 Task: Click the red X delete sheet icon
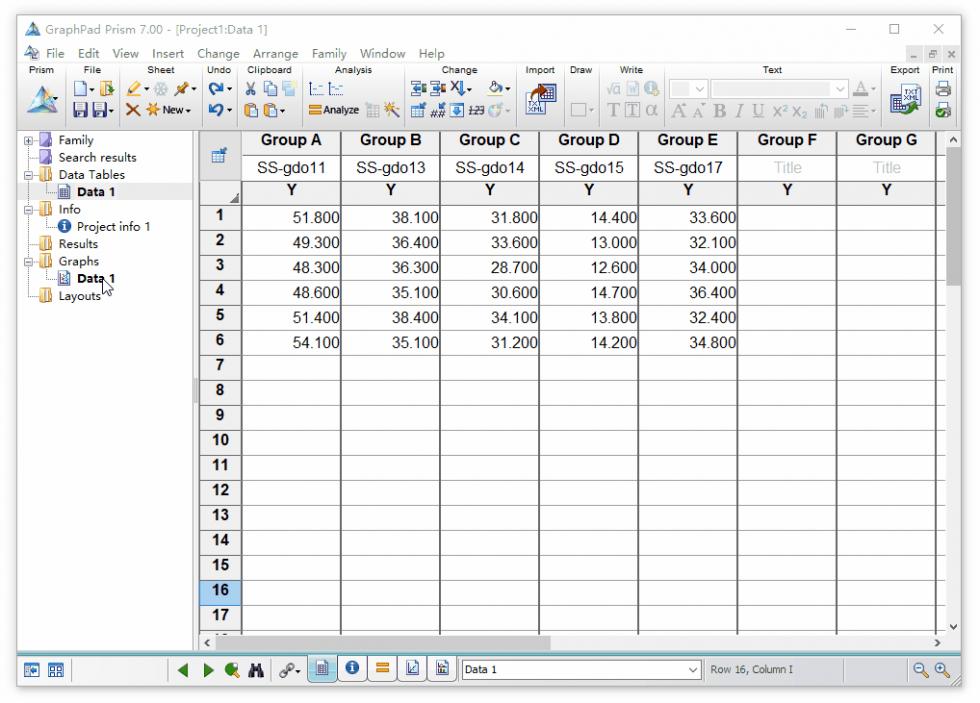coord(132,110)
